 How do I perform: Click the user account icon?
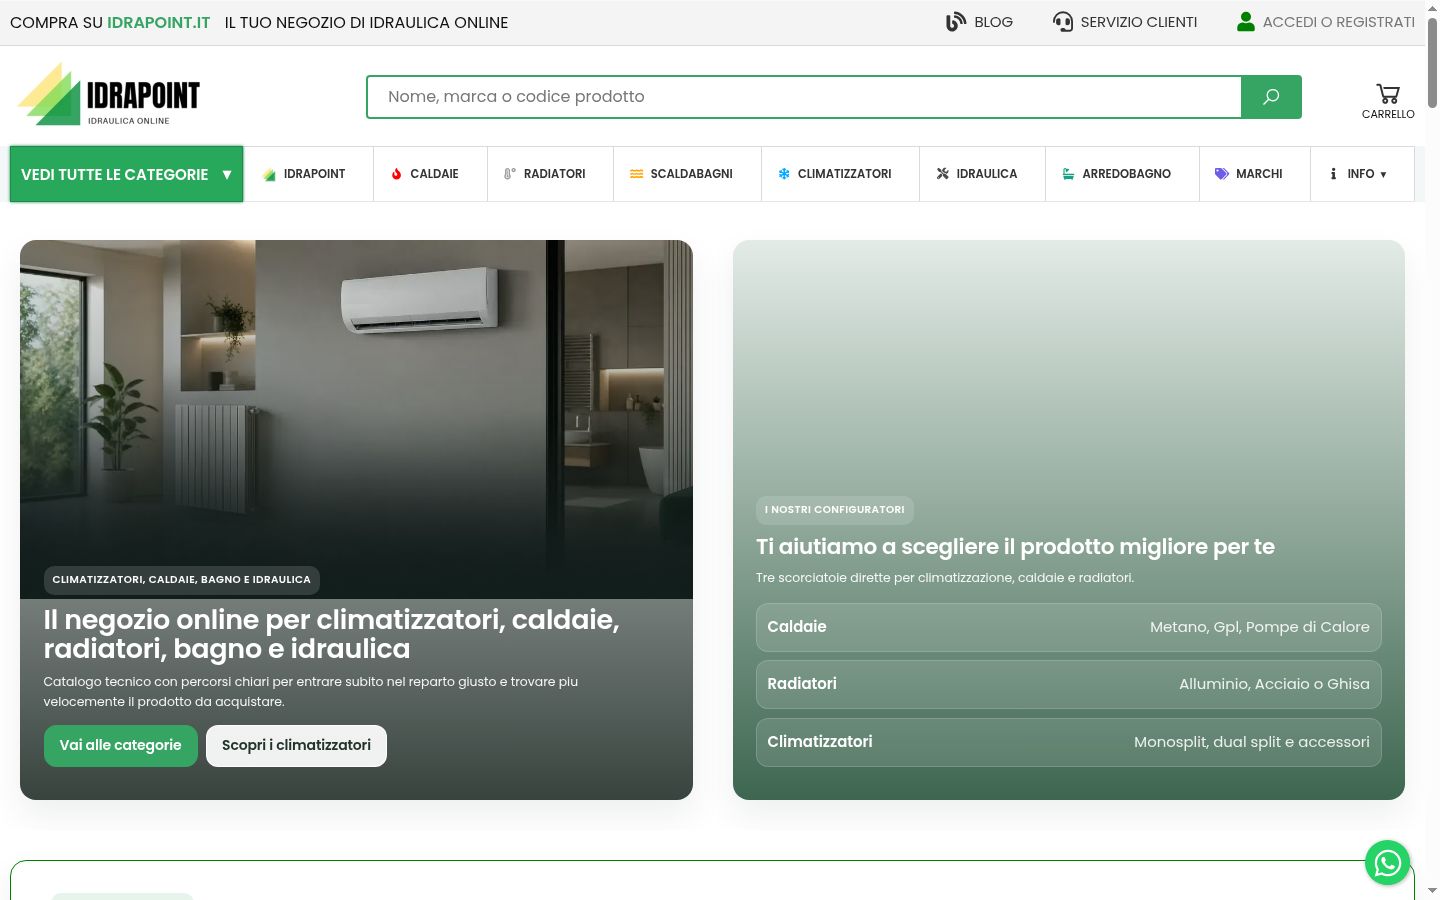(x=1246, y=22)
